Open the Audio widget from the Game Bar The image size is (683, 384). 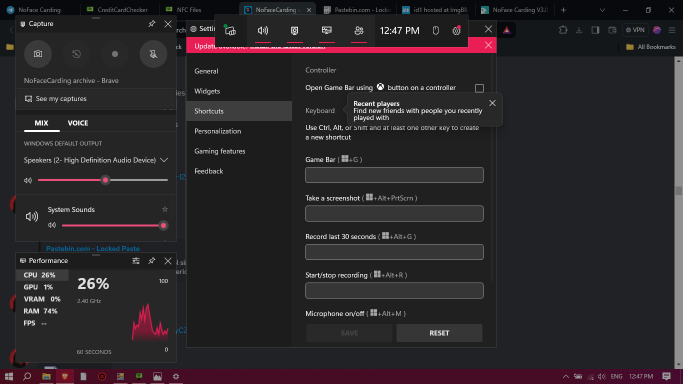[x=263, y=30]
